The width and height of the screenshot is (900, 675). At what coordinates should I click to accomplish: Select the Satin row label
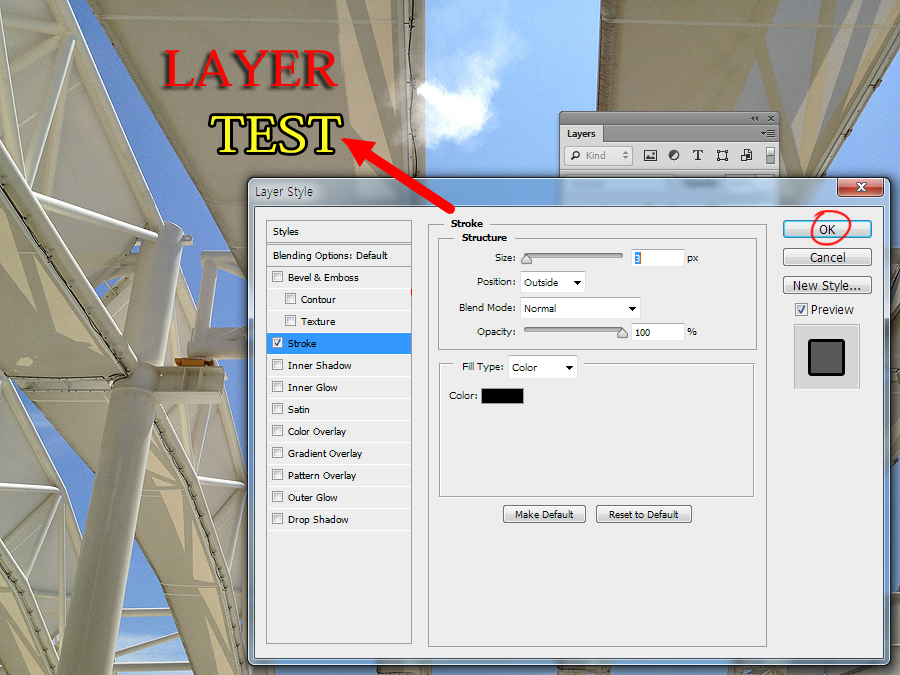(x=298, y=409)
